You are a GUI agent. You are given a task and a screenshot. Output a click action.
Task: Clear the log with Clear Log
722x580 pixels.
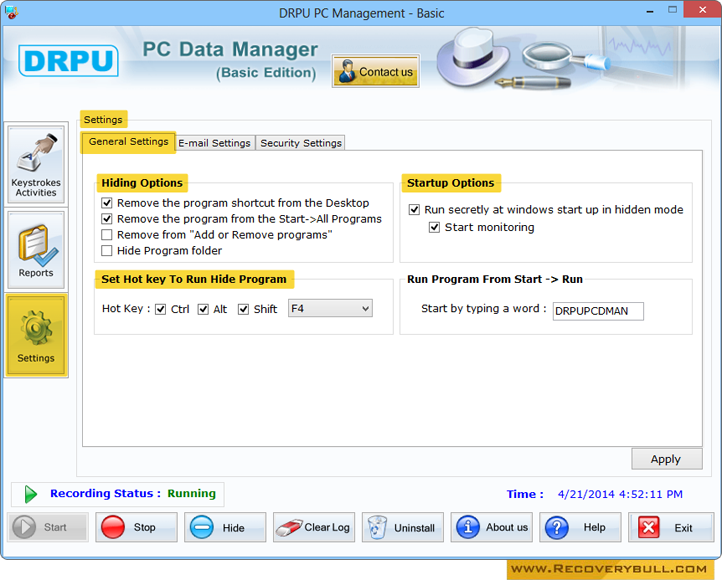click(x=314, y=527)
